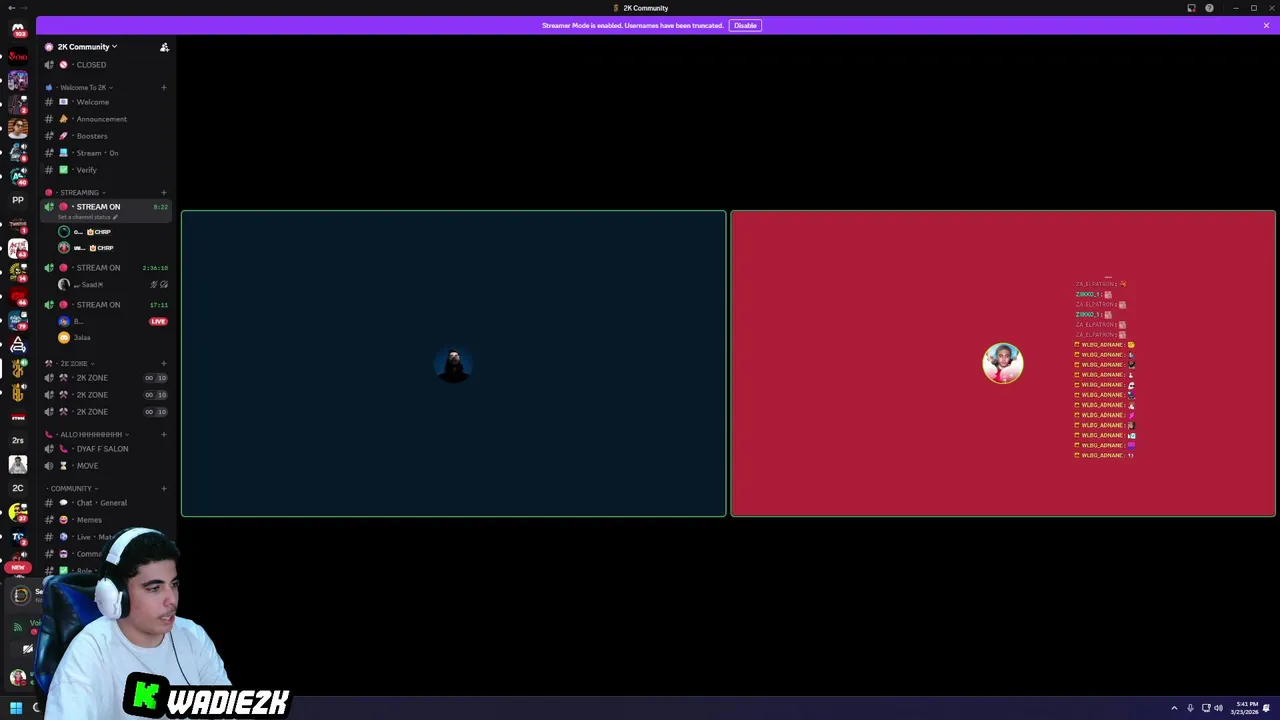The image size is (1280, 720).
Task: Click Set a channel status text
Action: pyautogui.click(x=88, y=217)
